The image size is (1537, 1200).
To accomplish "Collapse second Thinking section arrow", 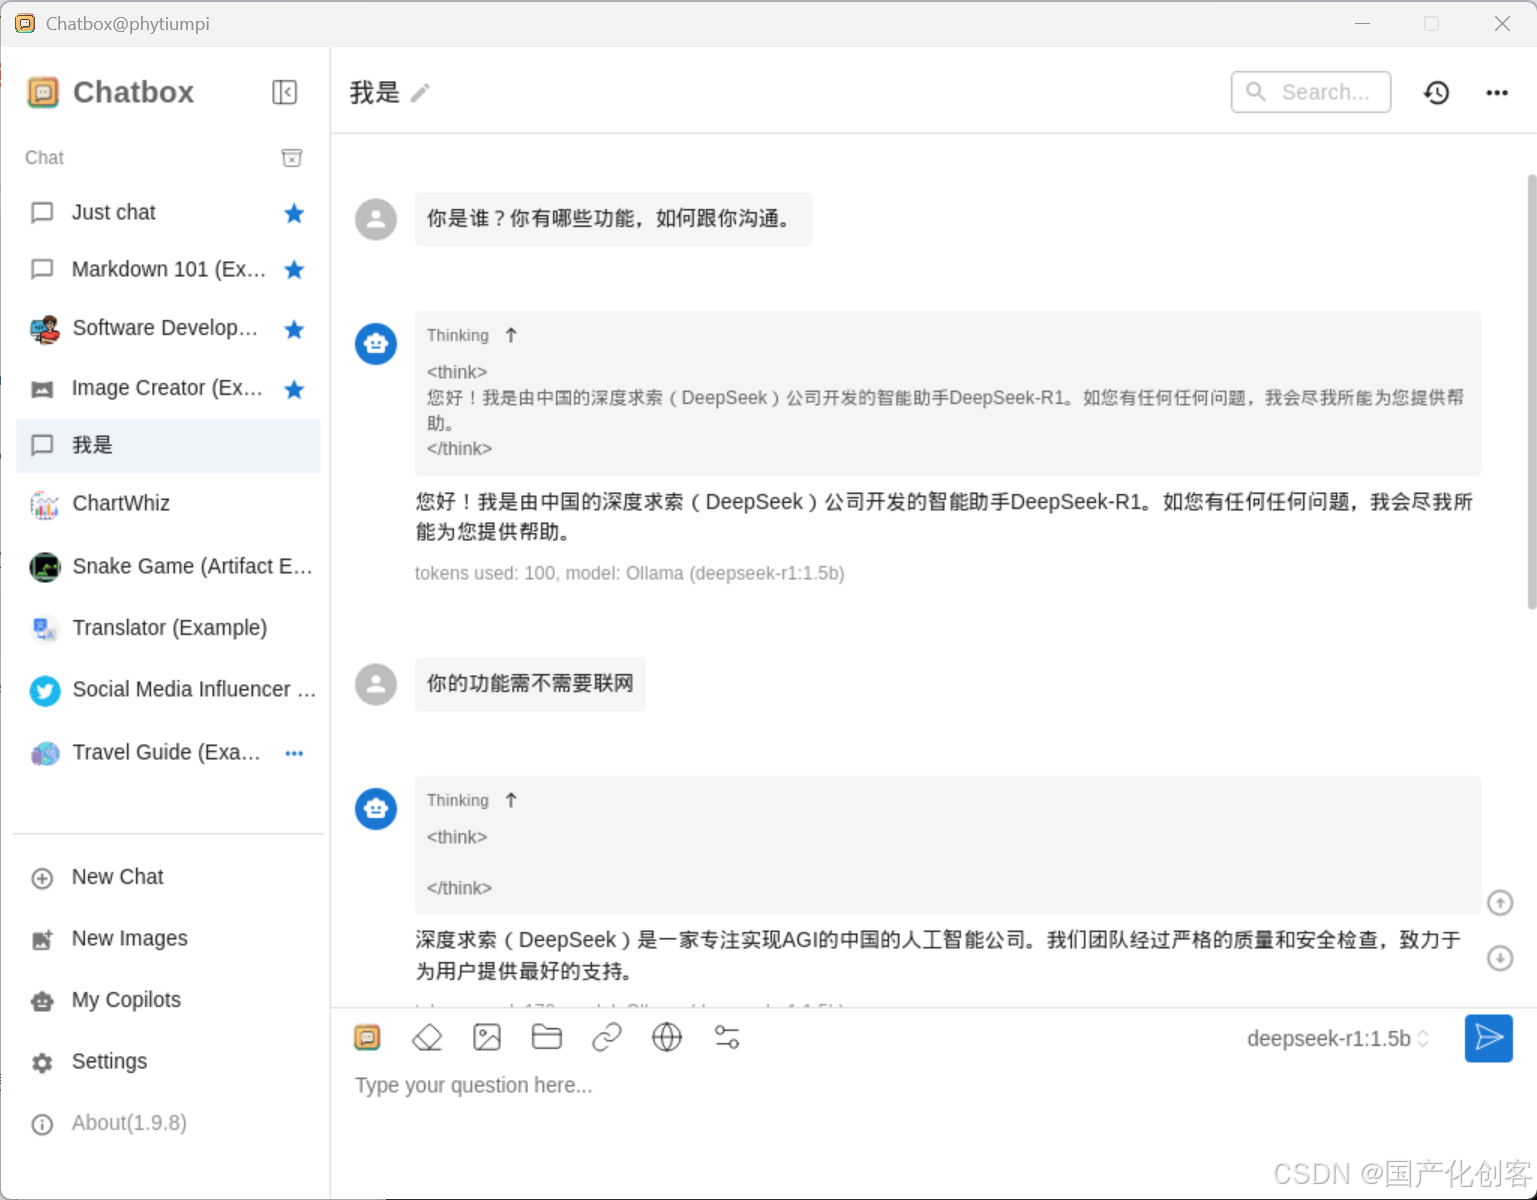I will [511, 800].
